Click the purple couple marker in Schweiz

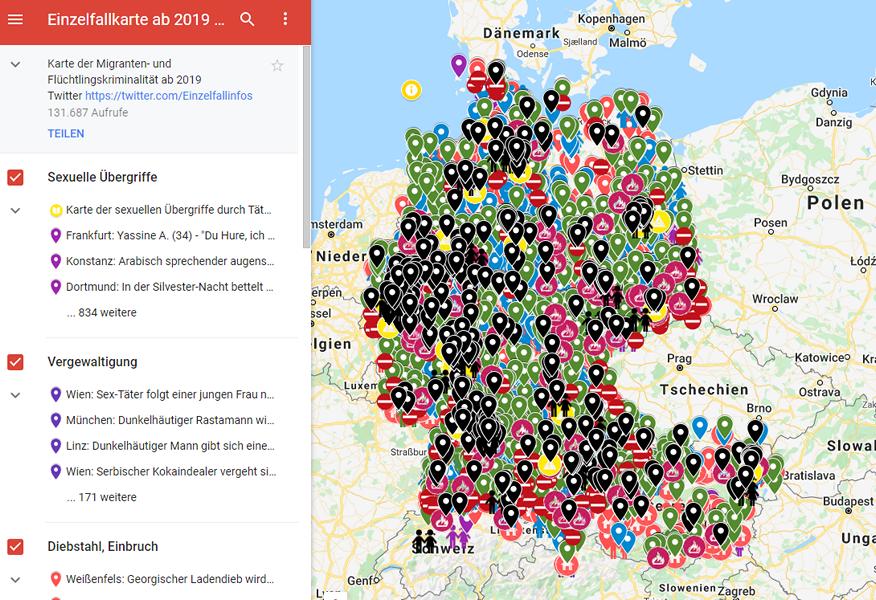(458, 536)
